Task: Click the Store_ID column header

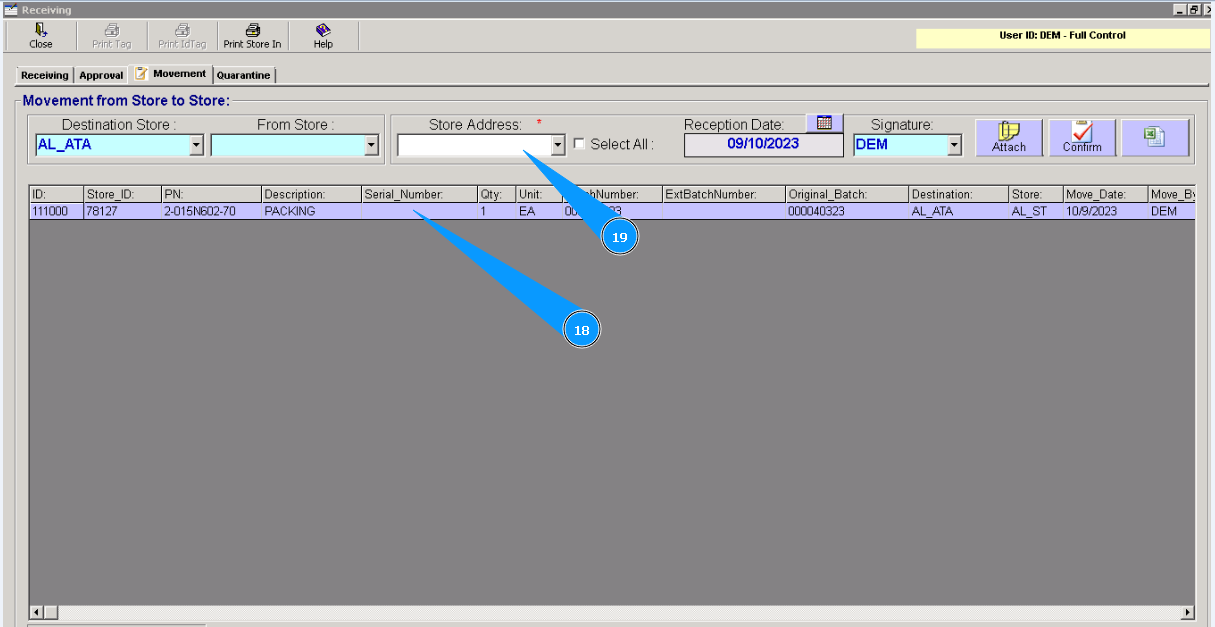Action: point(122,194)
